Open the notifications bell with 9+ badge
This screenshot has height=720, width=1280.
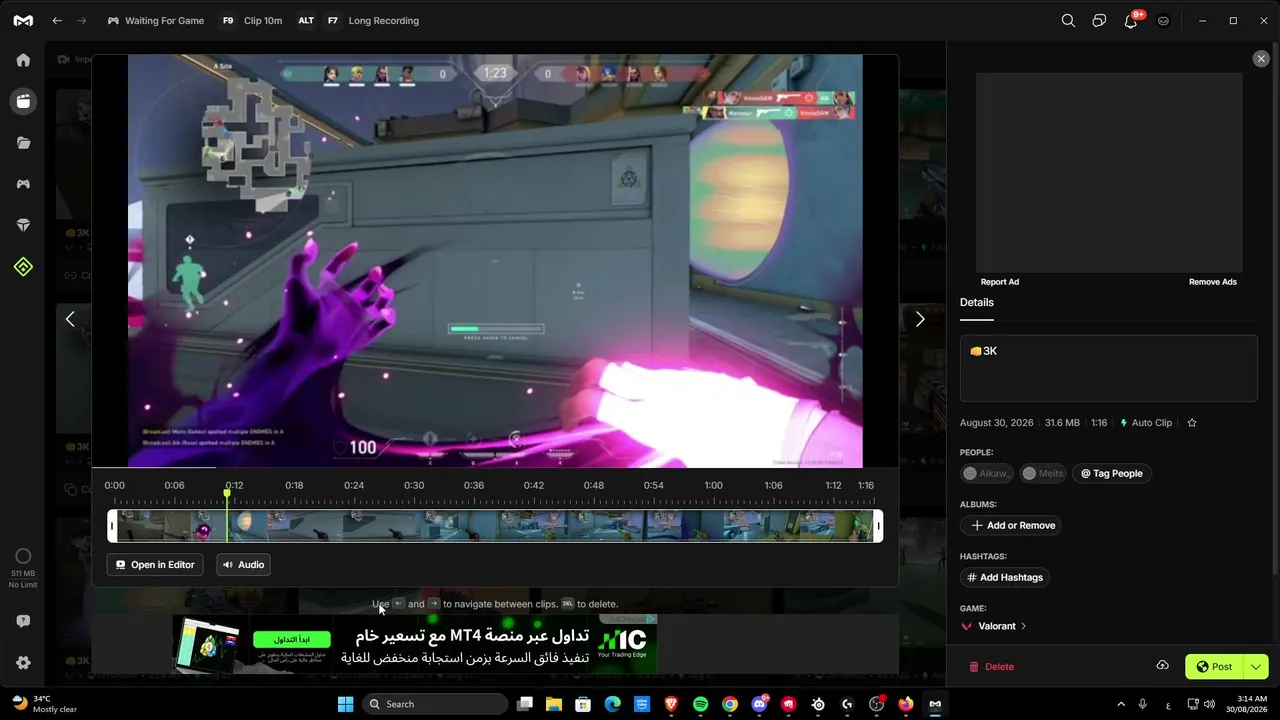click(1131, 20)
